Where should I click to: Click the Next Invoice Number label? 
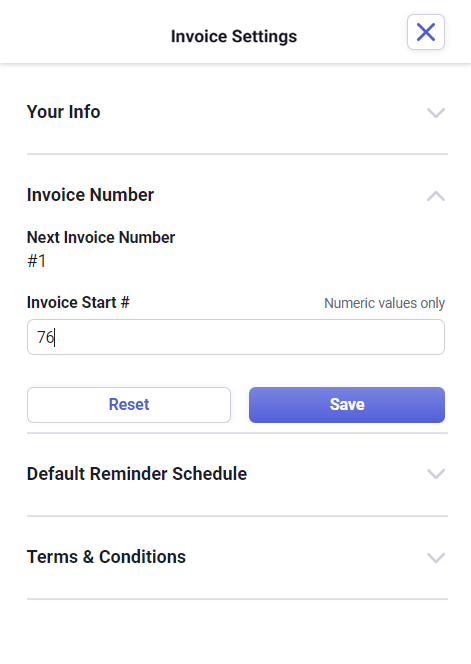coord(101,238)
